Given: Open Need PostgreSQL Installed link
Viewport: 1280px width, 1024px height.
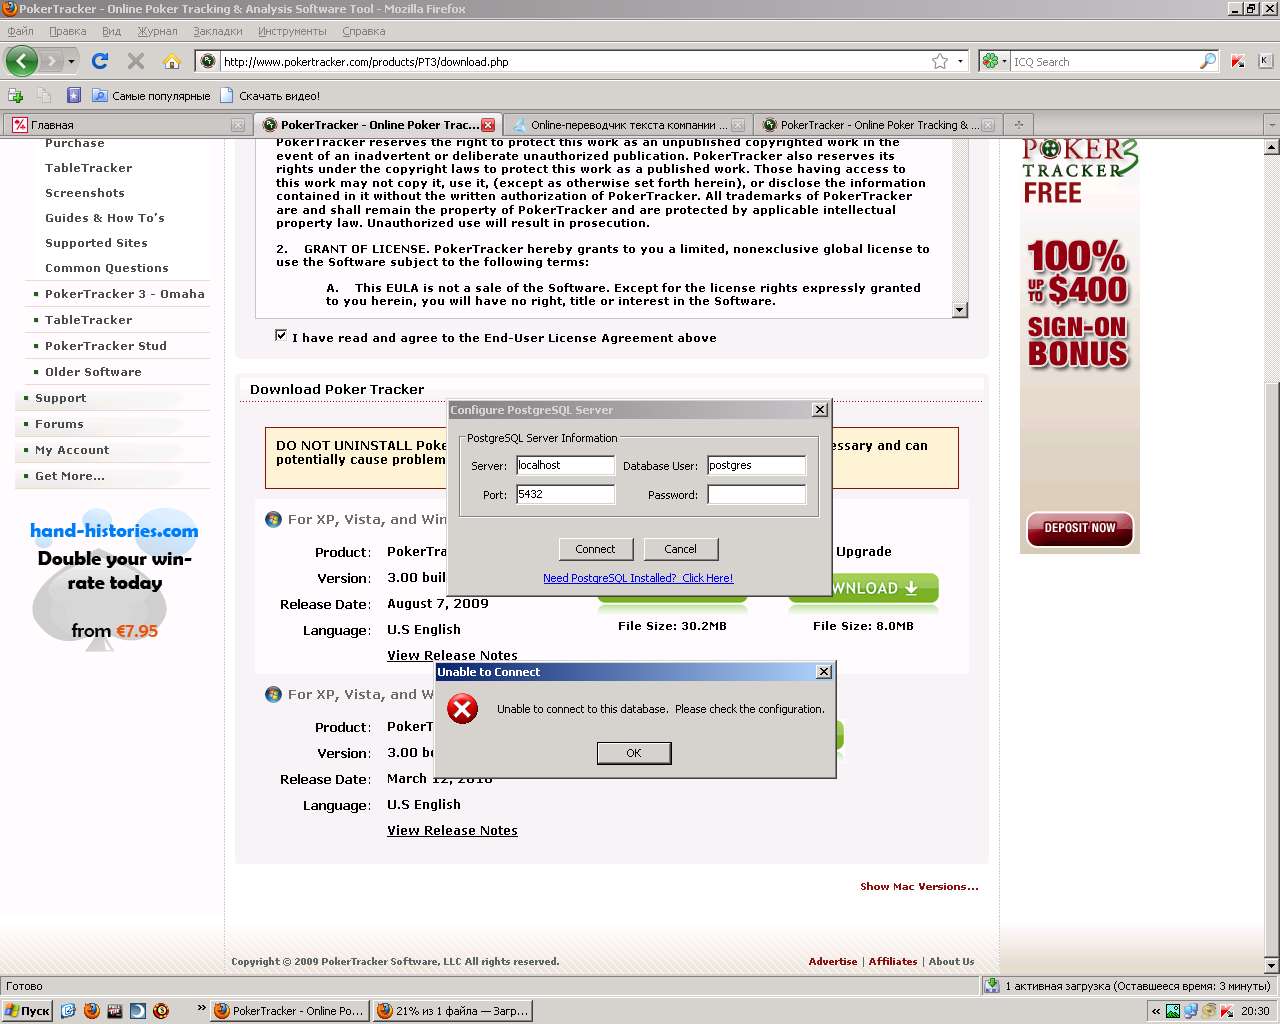Looking at the screenshot, I should tap(638, 578).
